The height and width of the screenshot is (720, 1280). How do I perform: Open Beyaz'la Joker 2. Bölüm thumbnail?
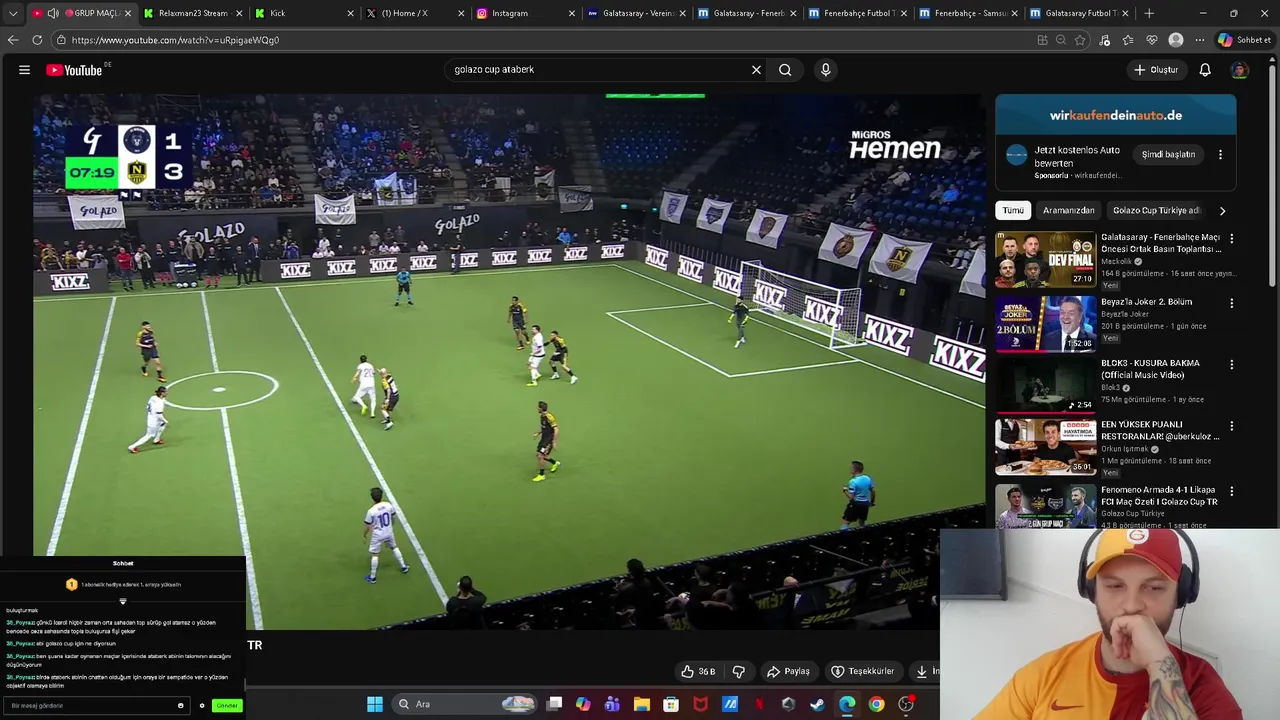point(1045,324)
